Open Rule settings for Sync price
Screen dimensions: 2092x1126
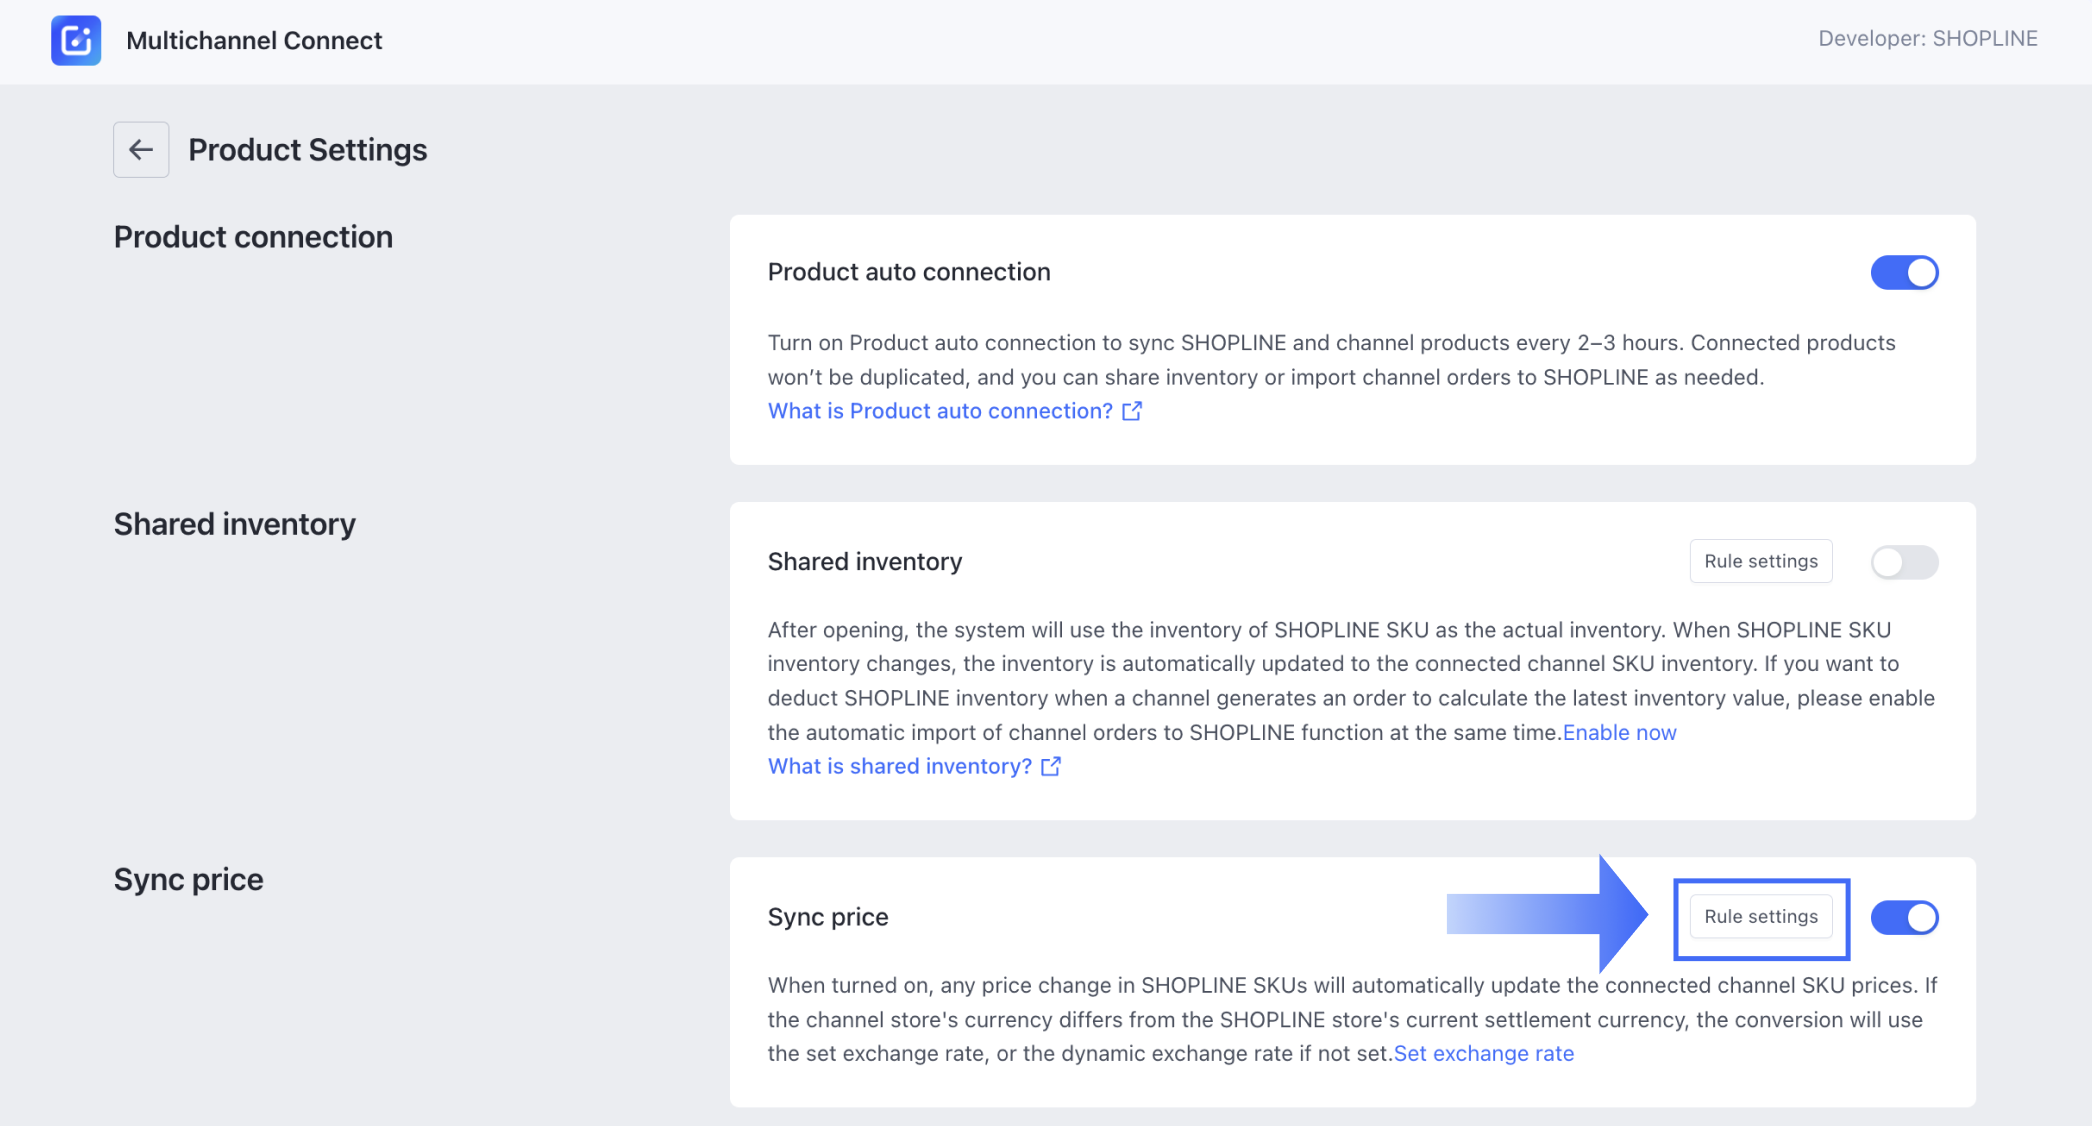point(1761,917)
